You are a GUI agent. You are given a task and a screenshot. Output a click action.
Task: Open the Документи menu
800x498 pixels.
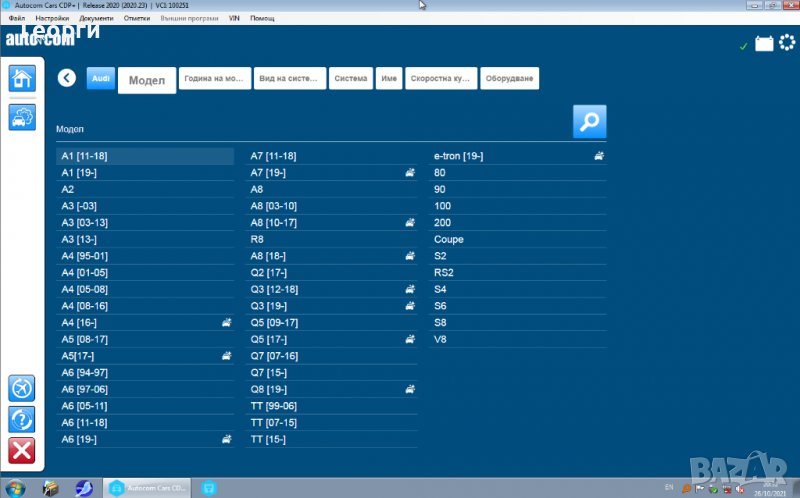[96, 18]
